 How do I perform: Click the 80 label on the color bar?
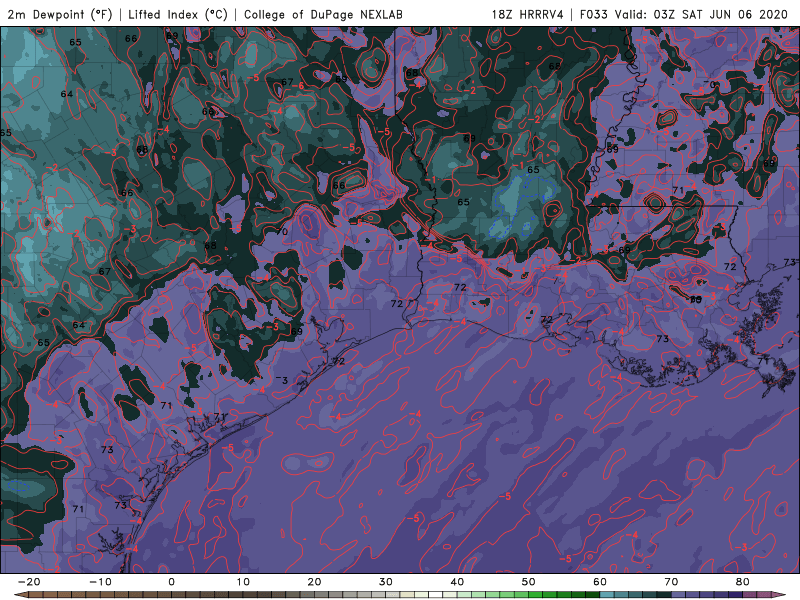(x=743, y=582)
